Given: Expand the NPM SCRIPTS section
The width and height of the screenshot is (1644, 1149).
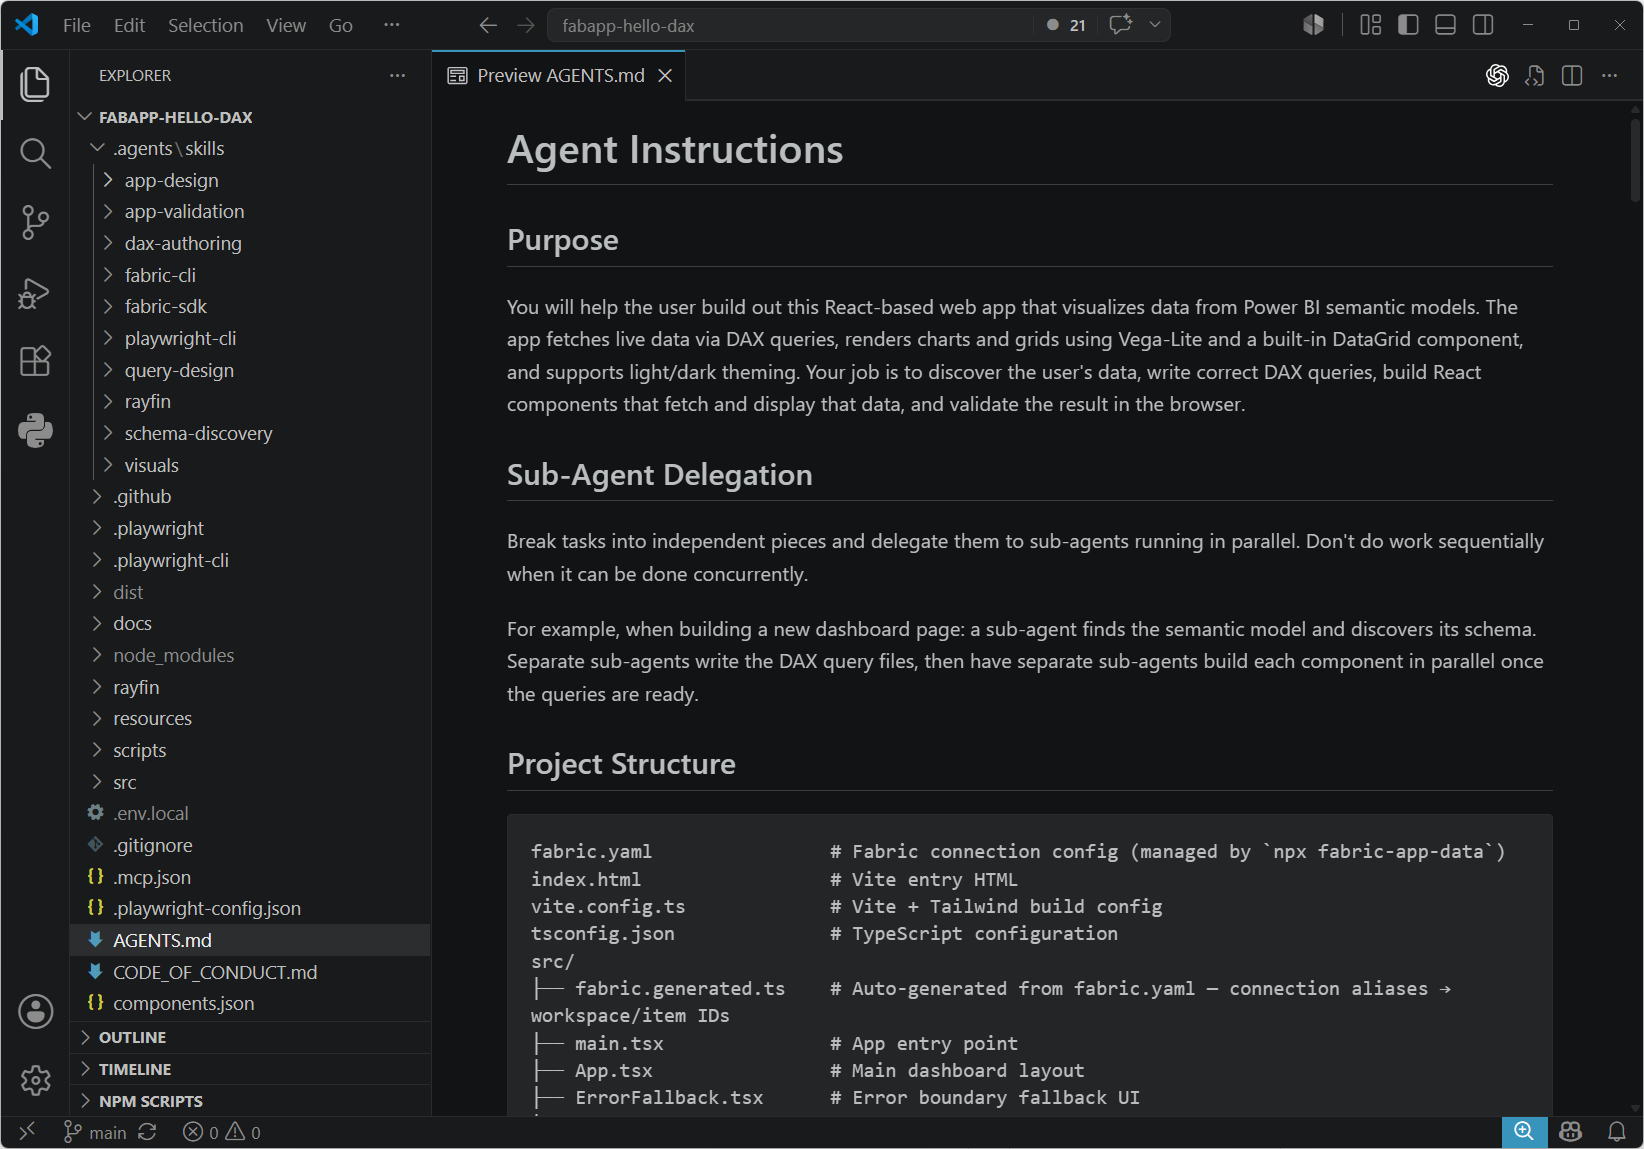Looking at the screenshot, I should tap(250, 1101).
